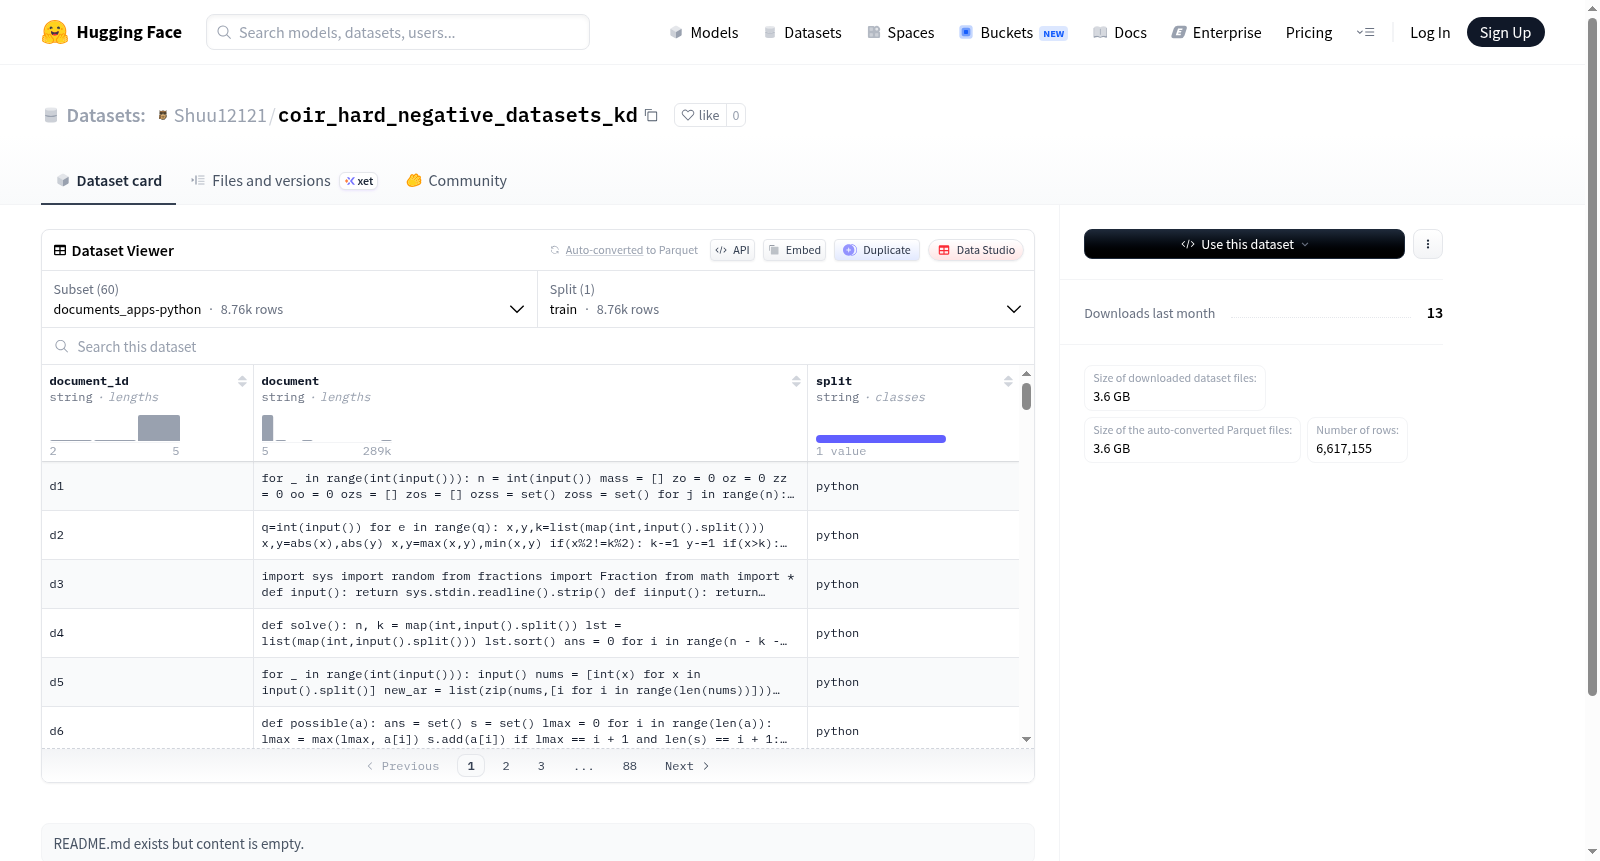Go to Models in the top navigation

click(x=704, y=32)
